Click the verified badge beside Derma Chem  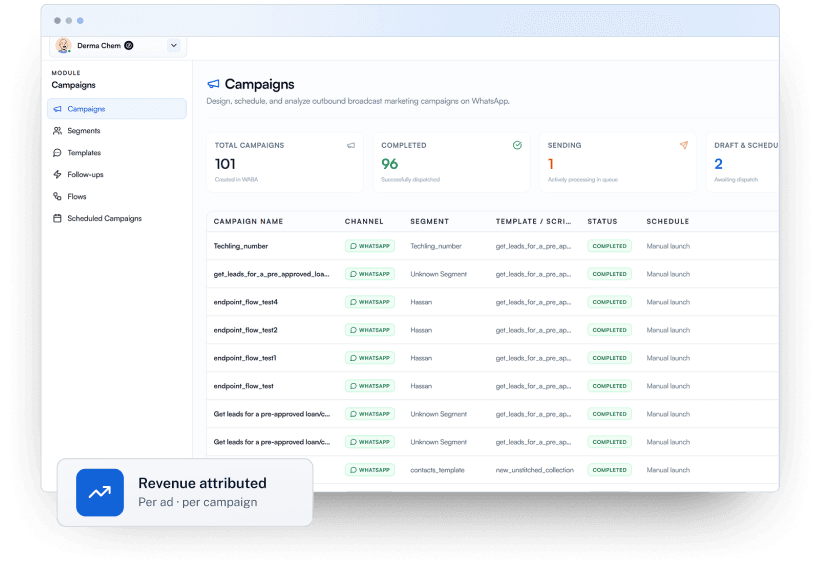coord(129,46)
